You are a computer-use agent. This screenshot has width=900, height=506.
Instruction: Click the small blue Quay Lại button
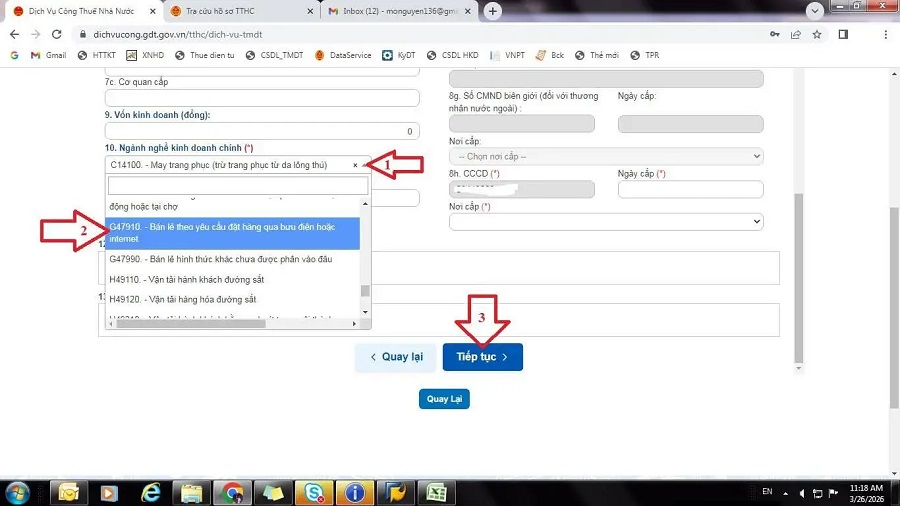coord(444,399)
